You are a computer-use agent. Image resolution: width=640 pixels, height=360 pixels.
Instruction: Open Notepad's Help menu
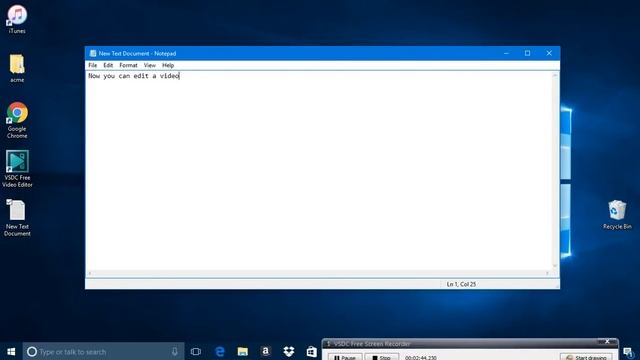pyautogui.click(x=168, y=65)
